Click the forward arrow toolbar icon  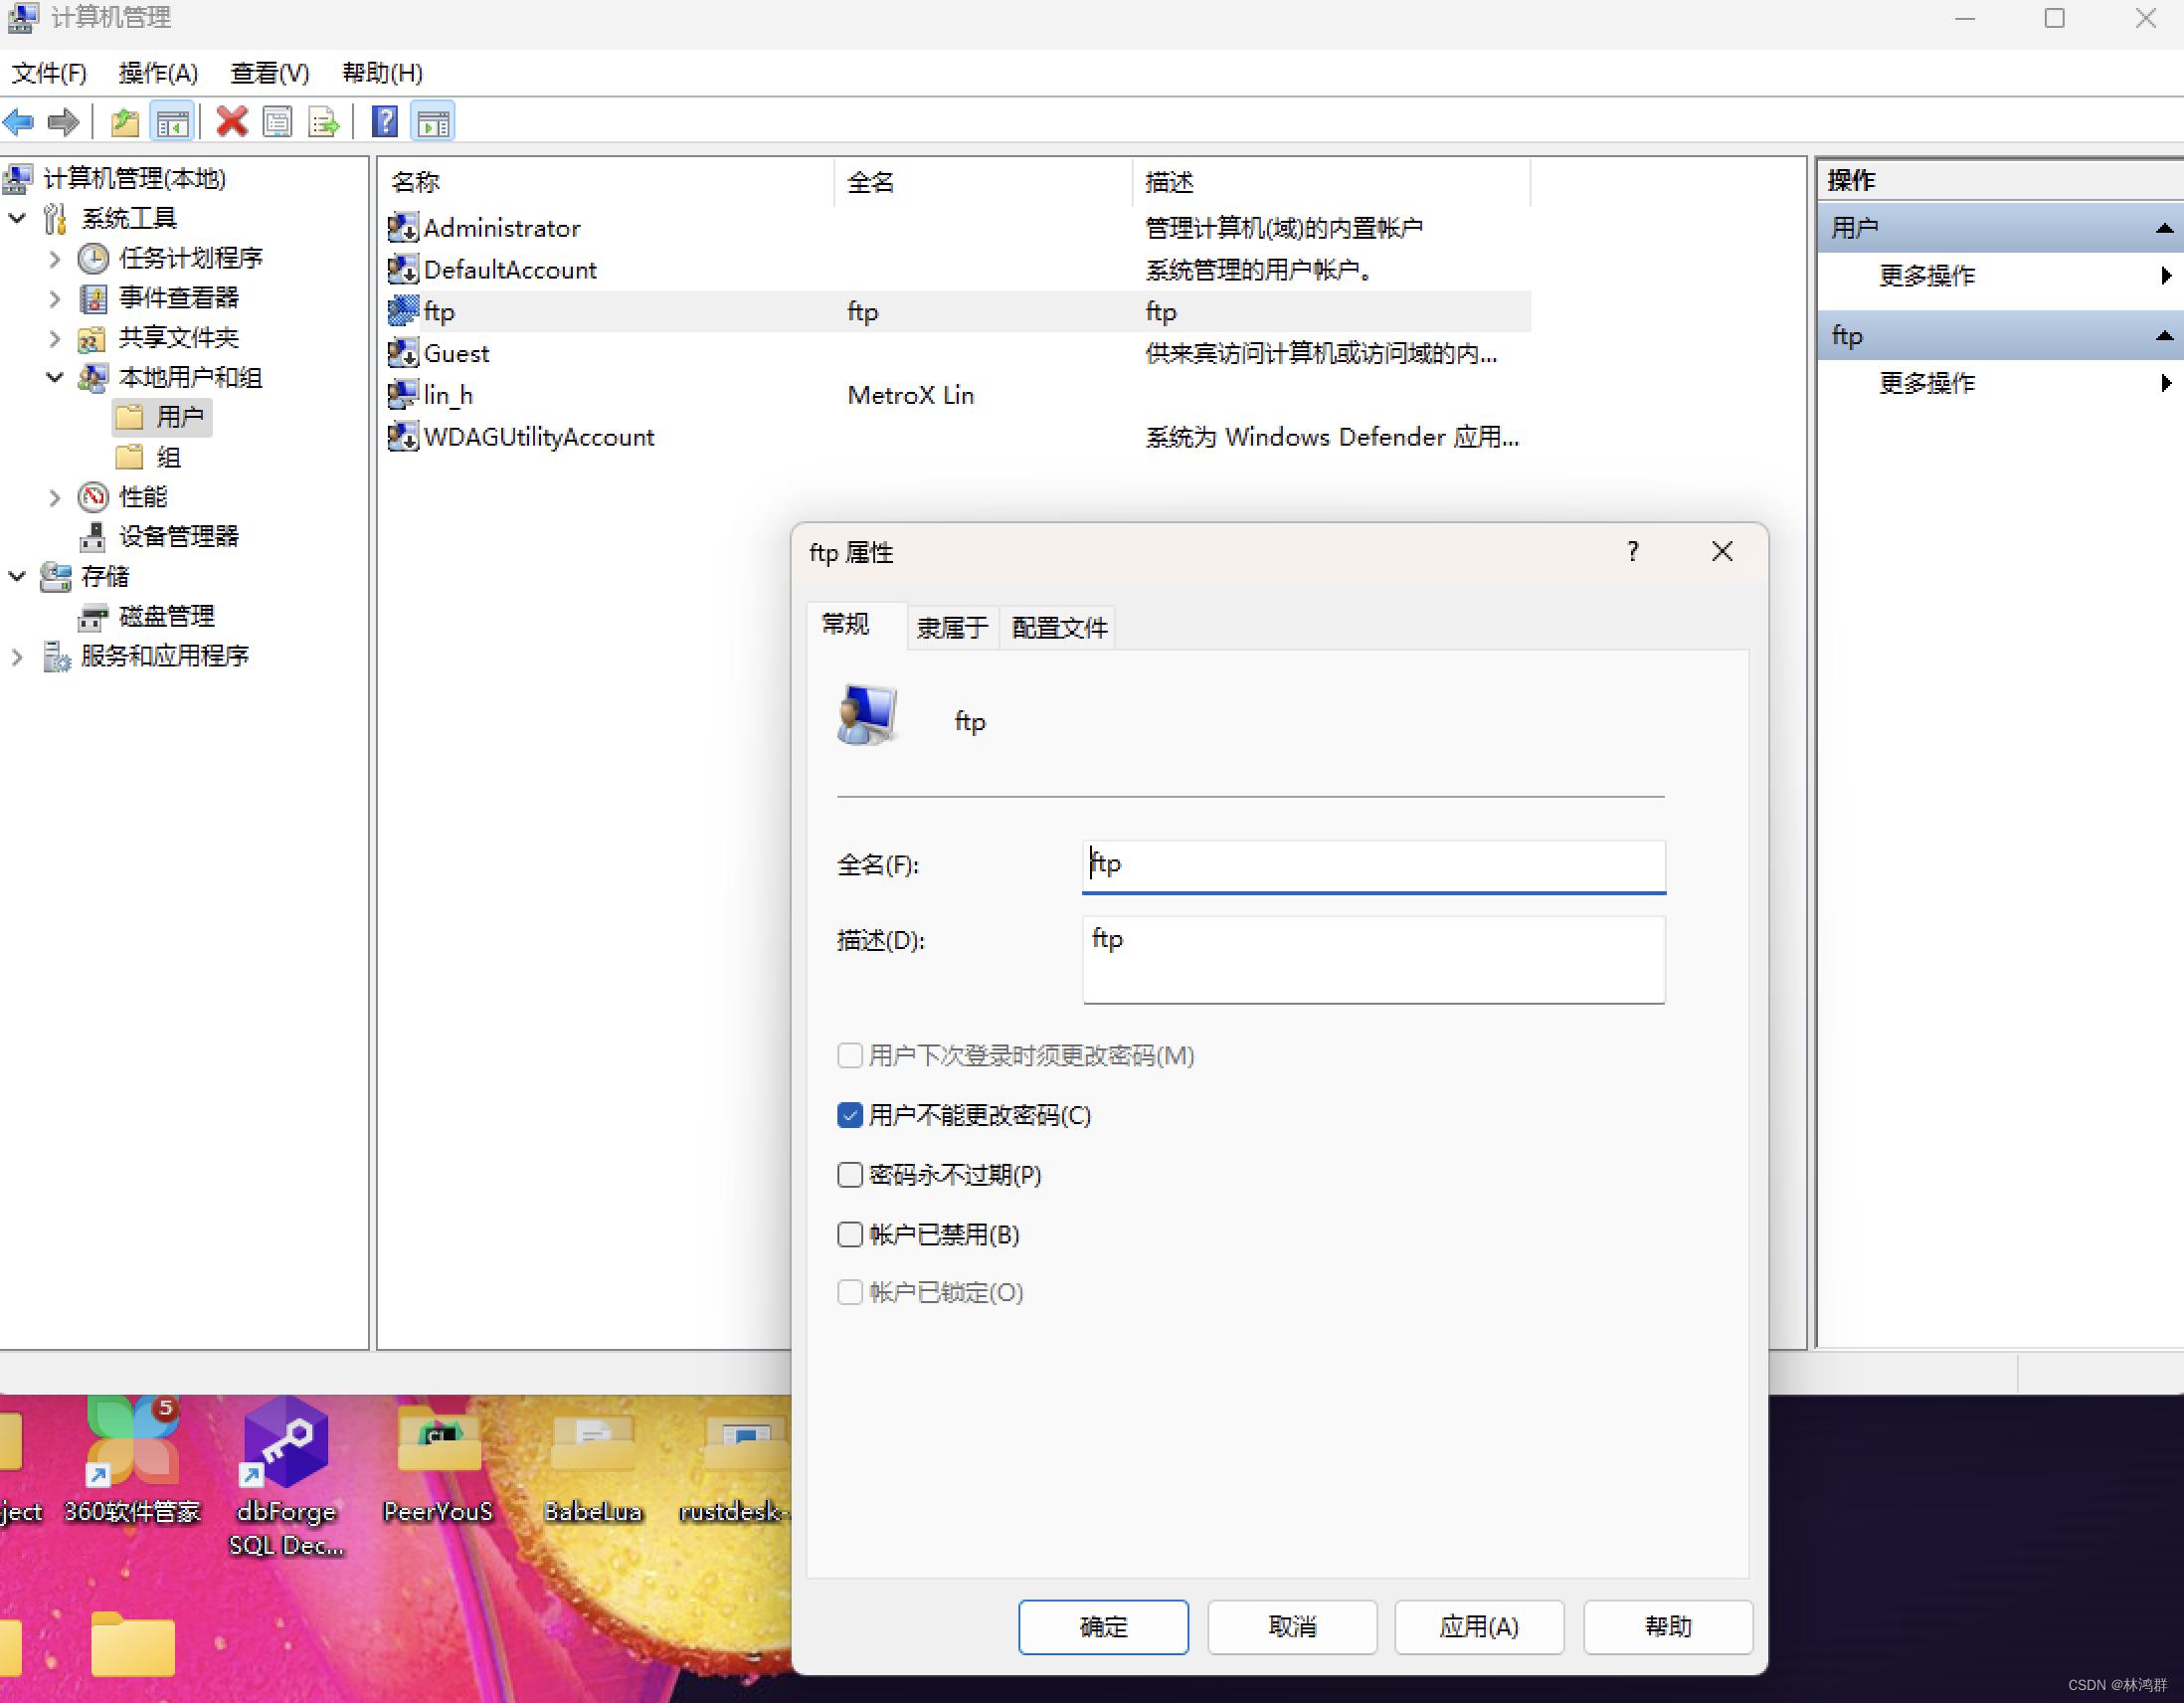pyautogui.click(x=63, y=122)
